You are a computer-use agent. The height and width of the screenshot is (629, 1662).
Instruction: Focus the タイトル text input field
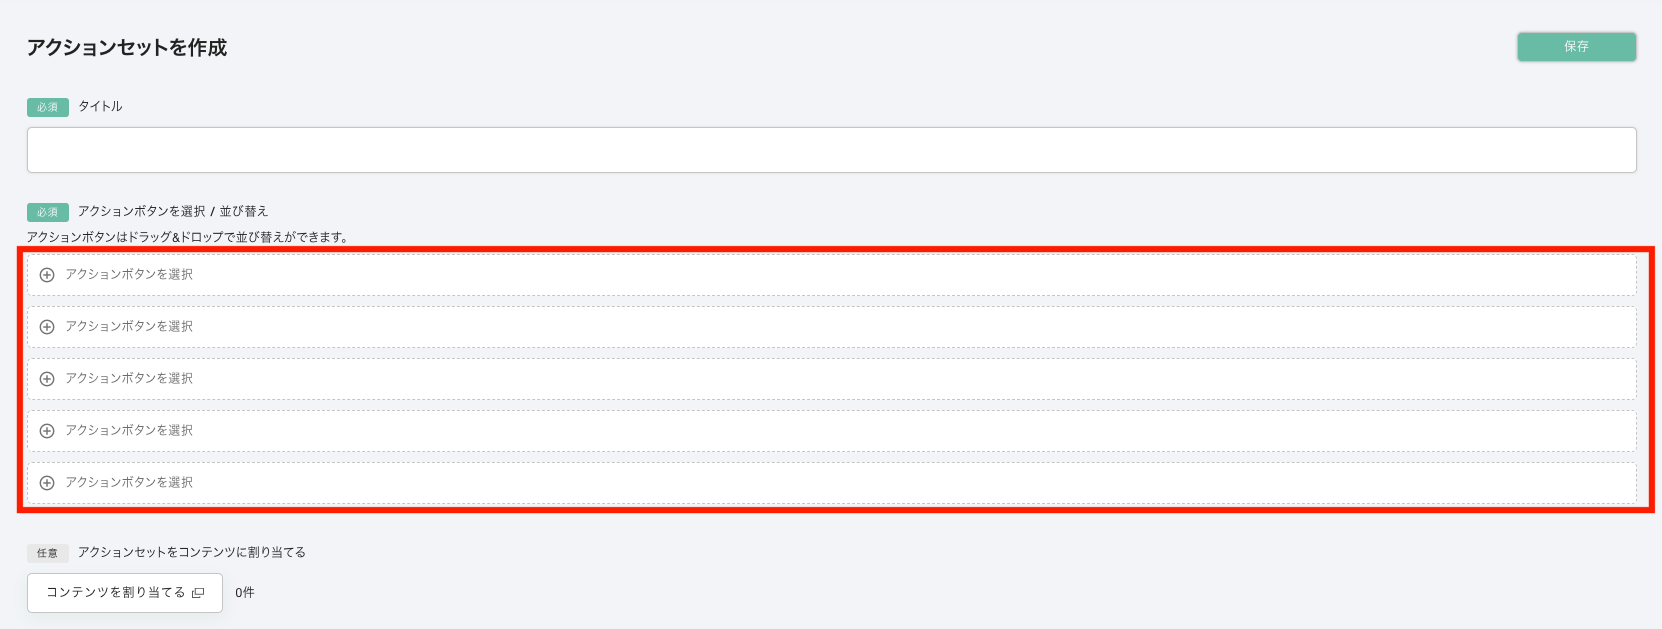(831, 150)
